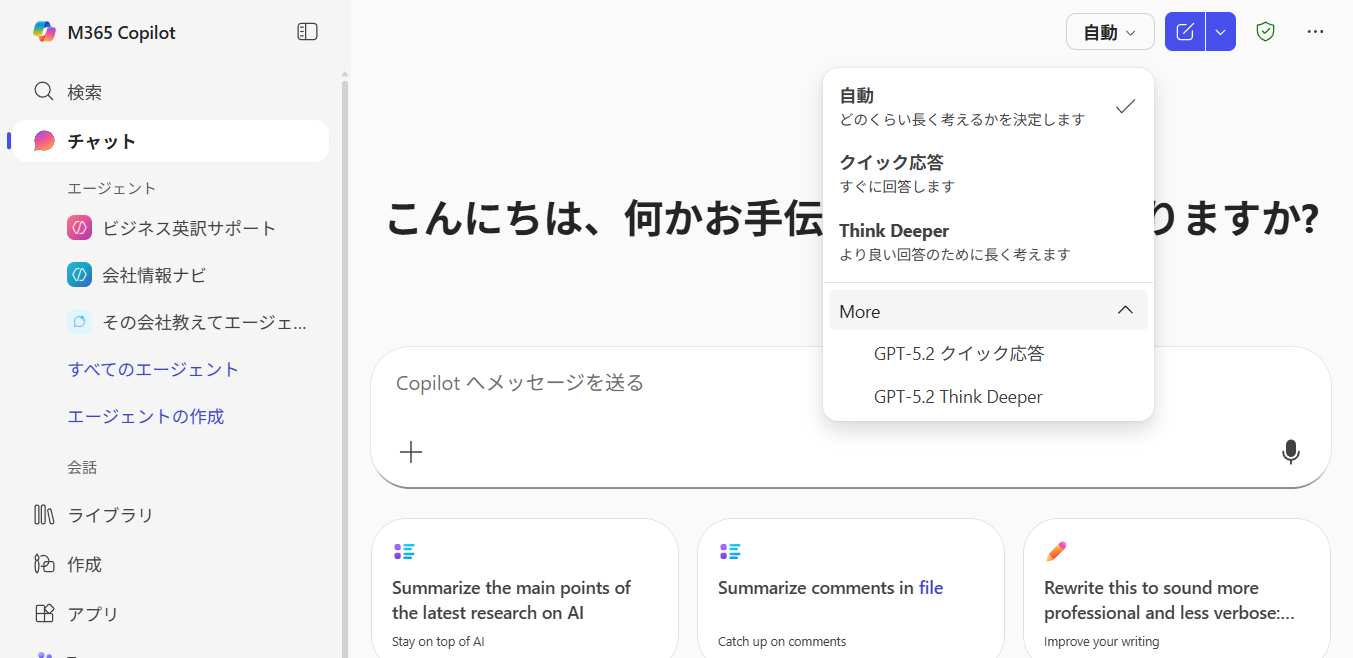Click the microphone voice input icon
The image size is (1353, 658).
pos(1290,452)
